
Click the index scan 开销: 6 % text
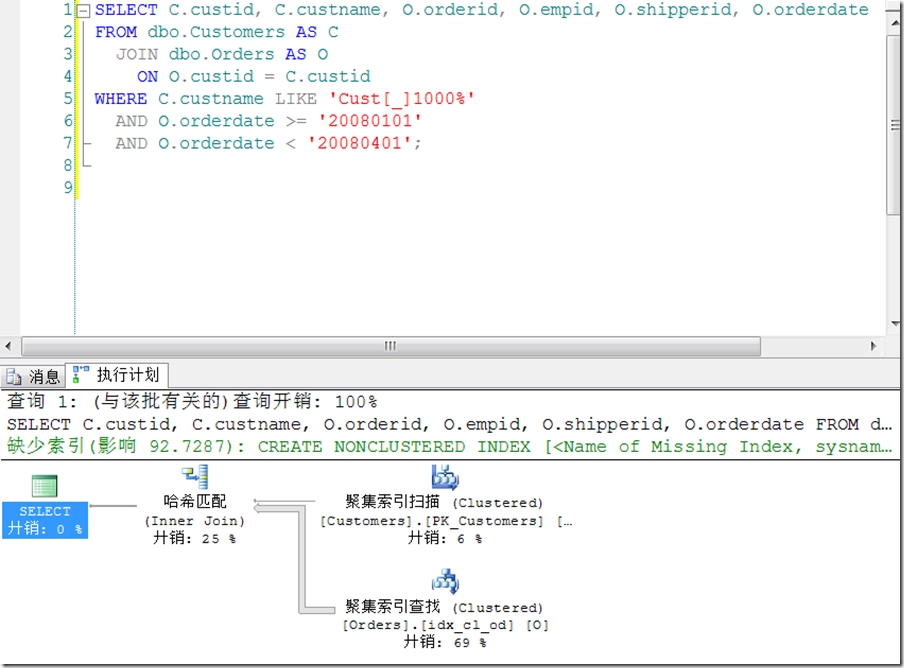click(445, 538)
